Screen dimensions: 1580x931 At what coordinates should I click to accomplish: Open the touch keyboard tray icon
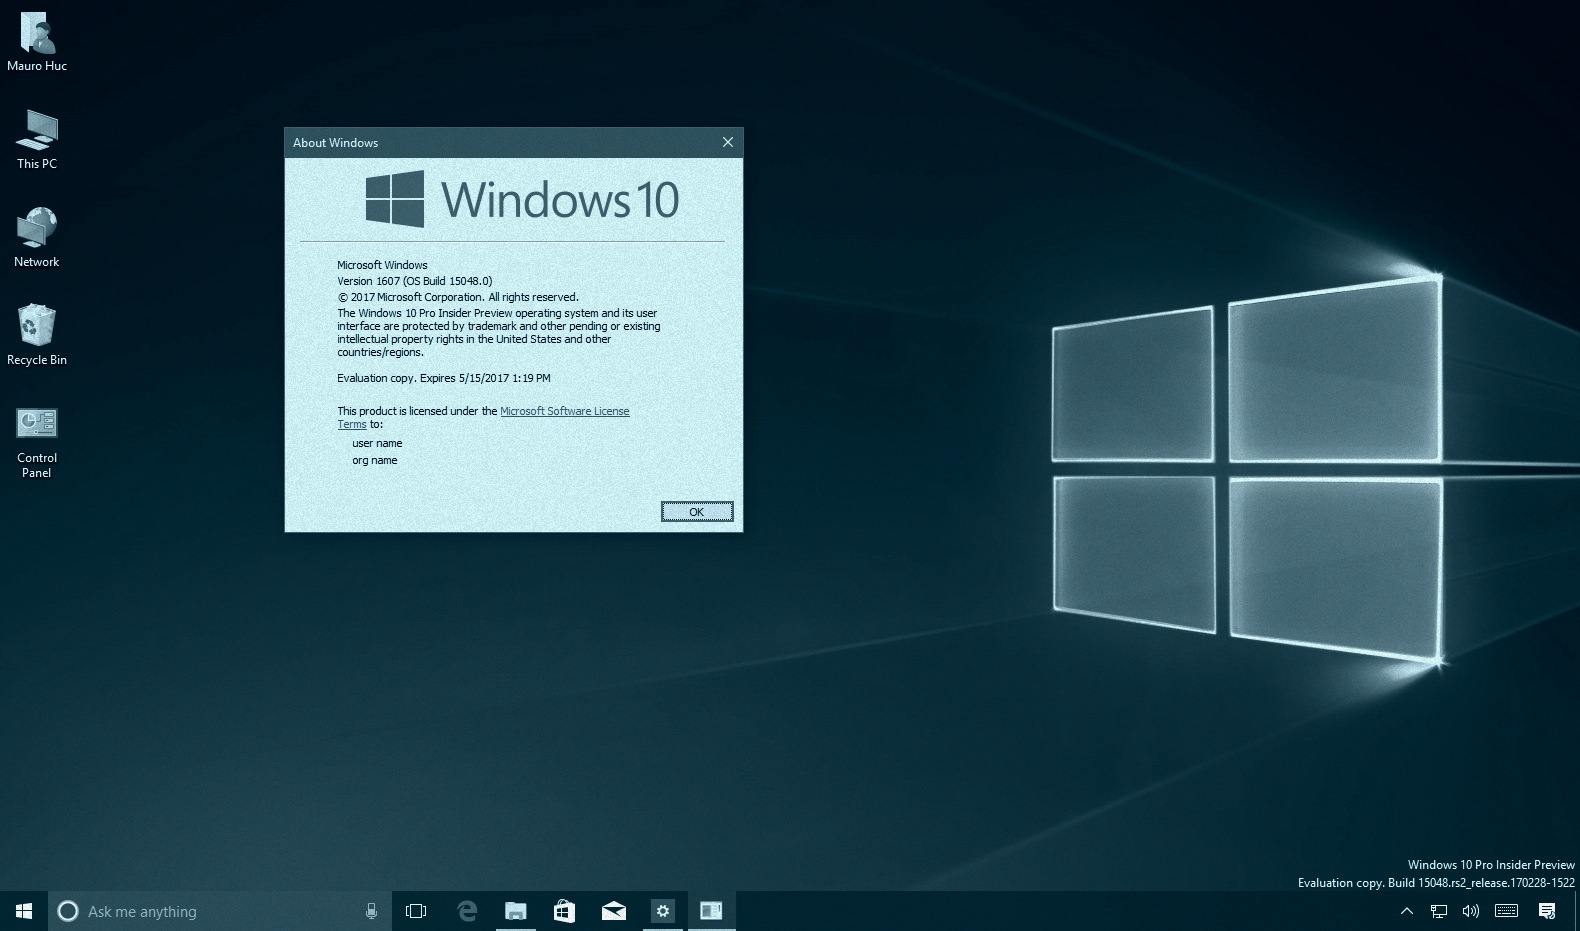click(x=1506, y=911)
